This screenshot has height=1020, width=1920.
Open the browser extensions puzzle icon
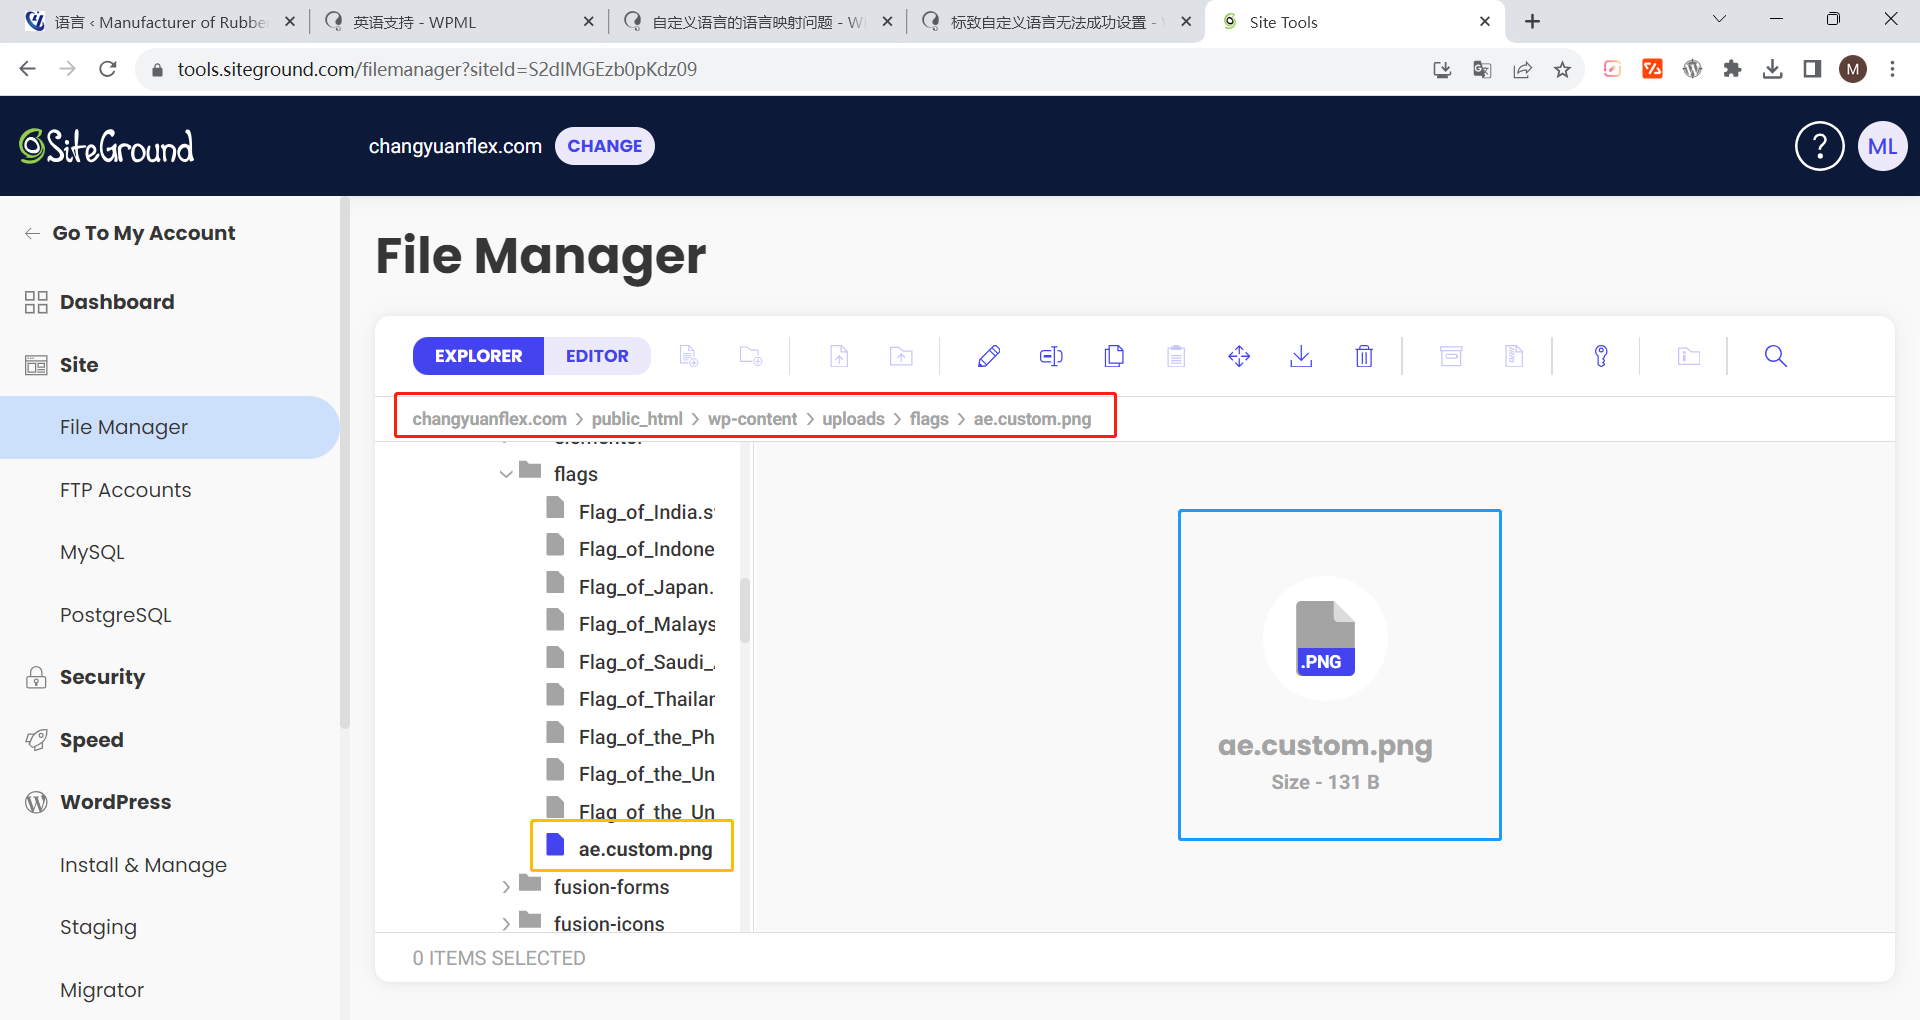click(x=1732, y=69)
